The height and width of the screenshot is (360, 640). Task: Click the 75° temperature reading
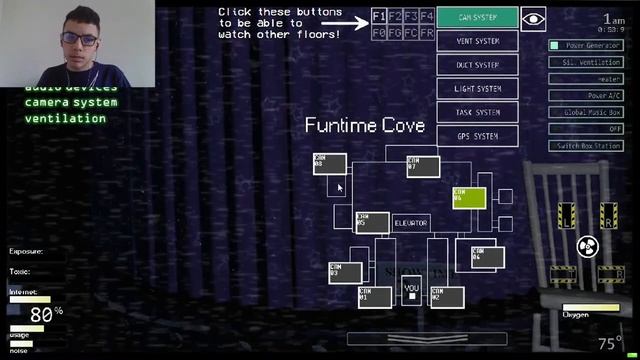click(610, 343)
